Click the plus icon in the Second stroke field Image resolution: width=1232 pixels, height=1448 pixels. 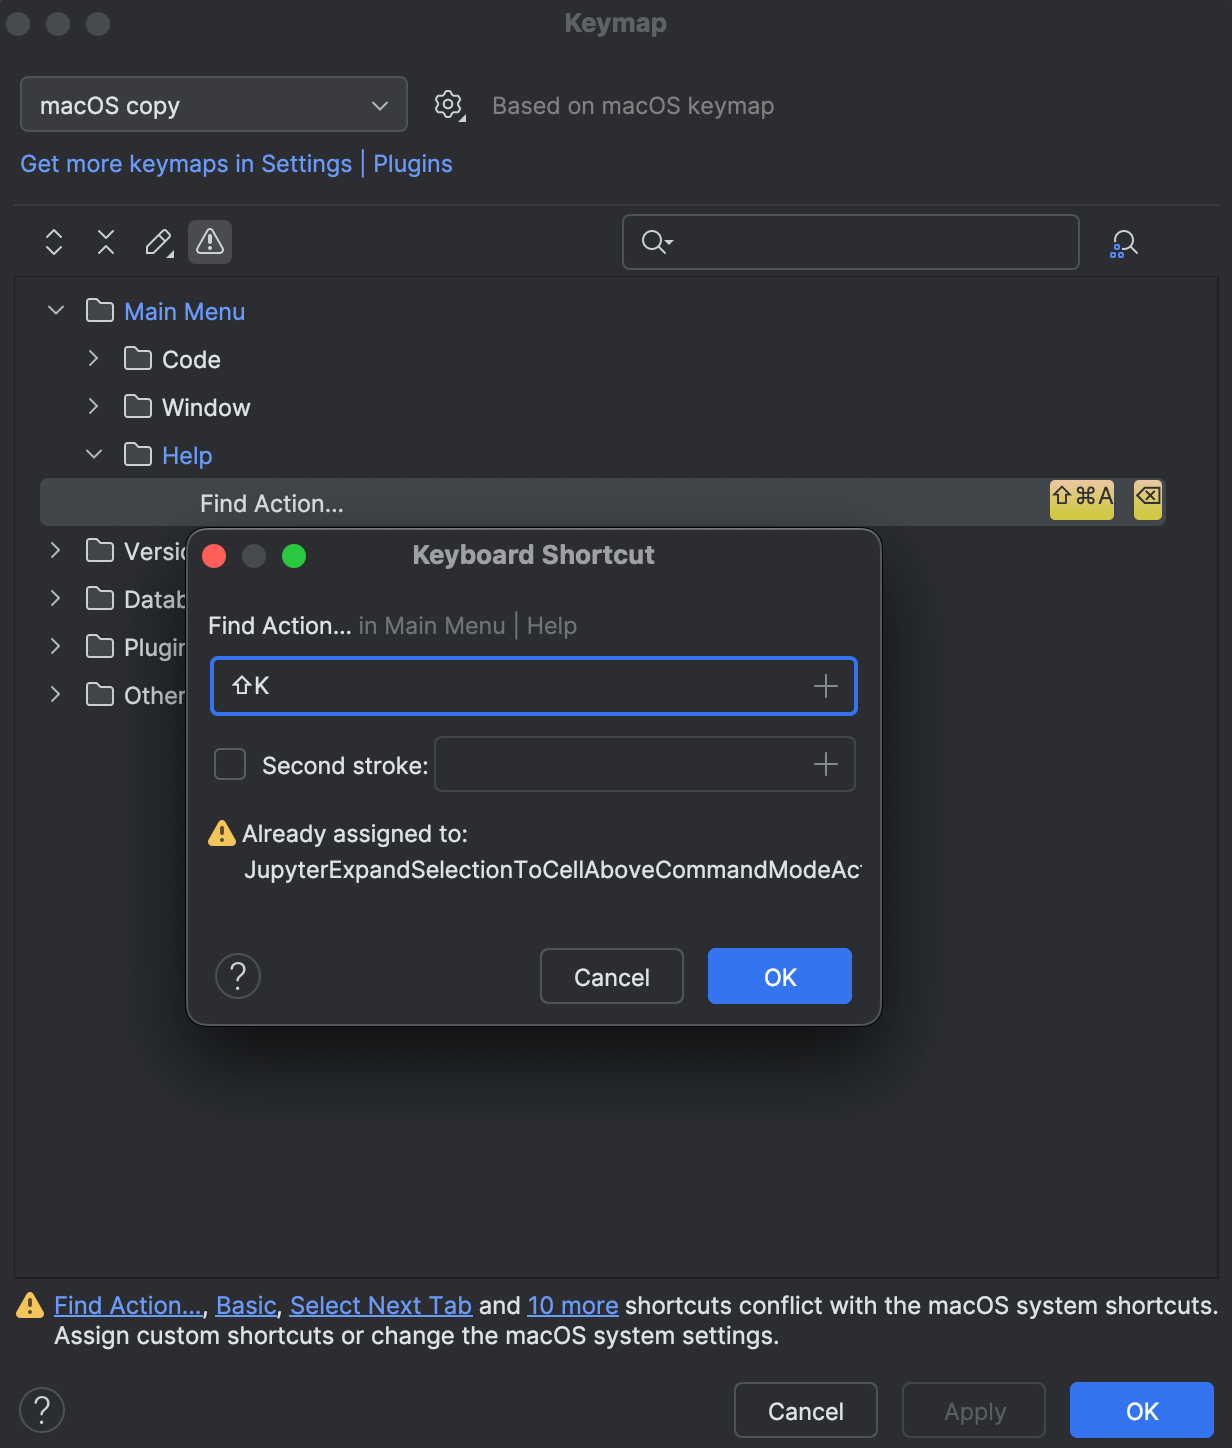click(x=826, y=764)
